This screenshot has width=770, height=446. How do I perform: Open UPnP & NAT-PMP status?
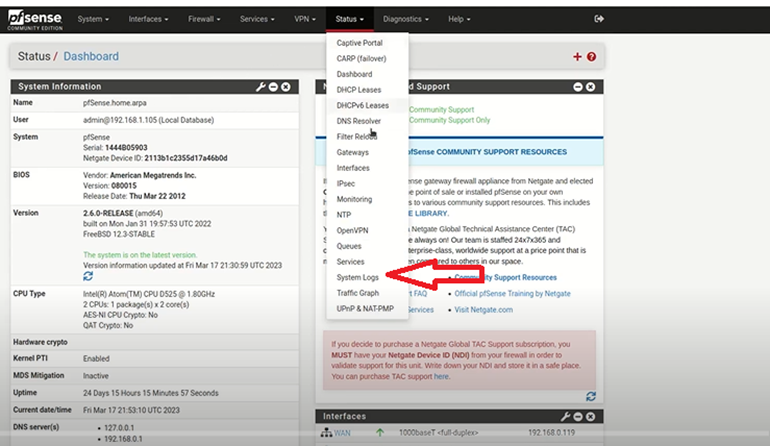(367, 308)
